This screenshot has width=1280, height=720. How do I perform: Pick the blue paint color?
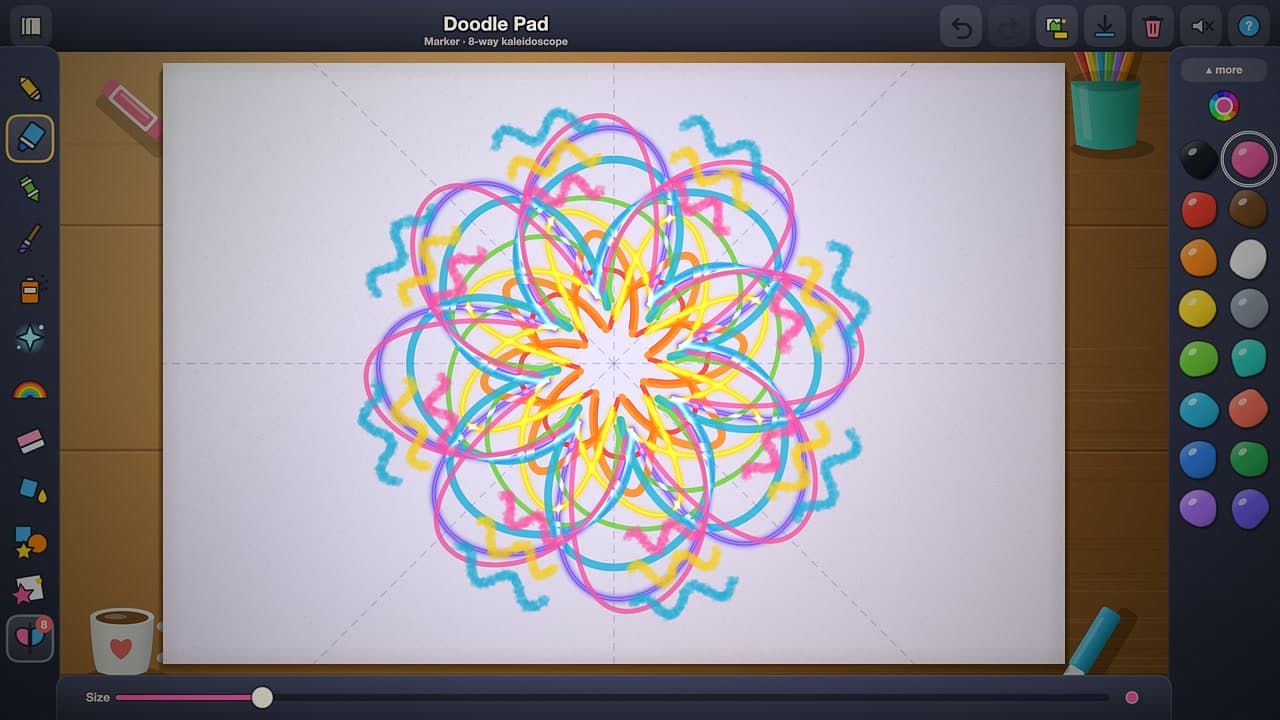(1198, 458)
